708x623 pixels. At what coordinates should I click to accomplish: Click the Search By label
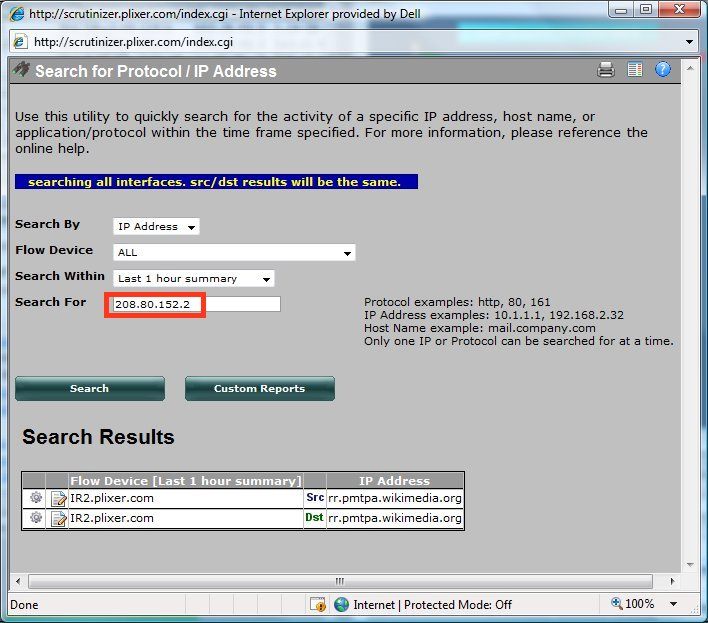coord(47,224)
